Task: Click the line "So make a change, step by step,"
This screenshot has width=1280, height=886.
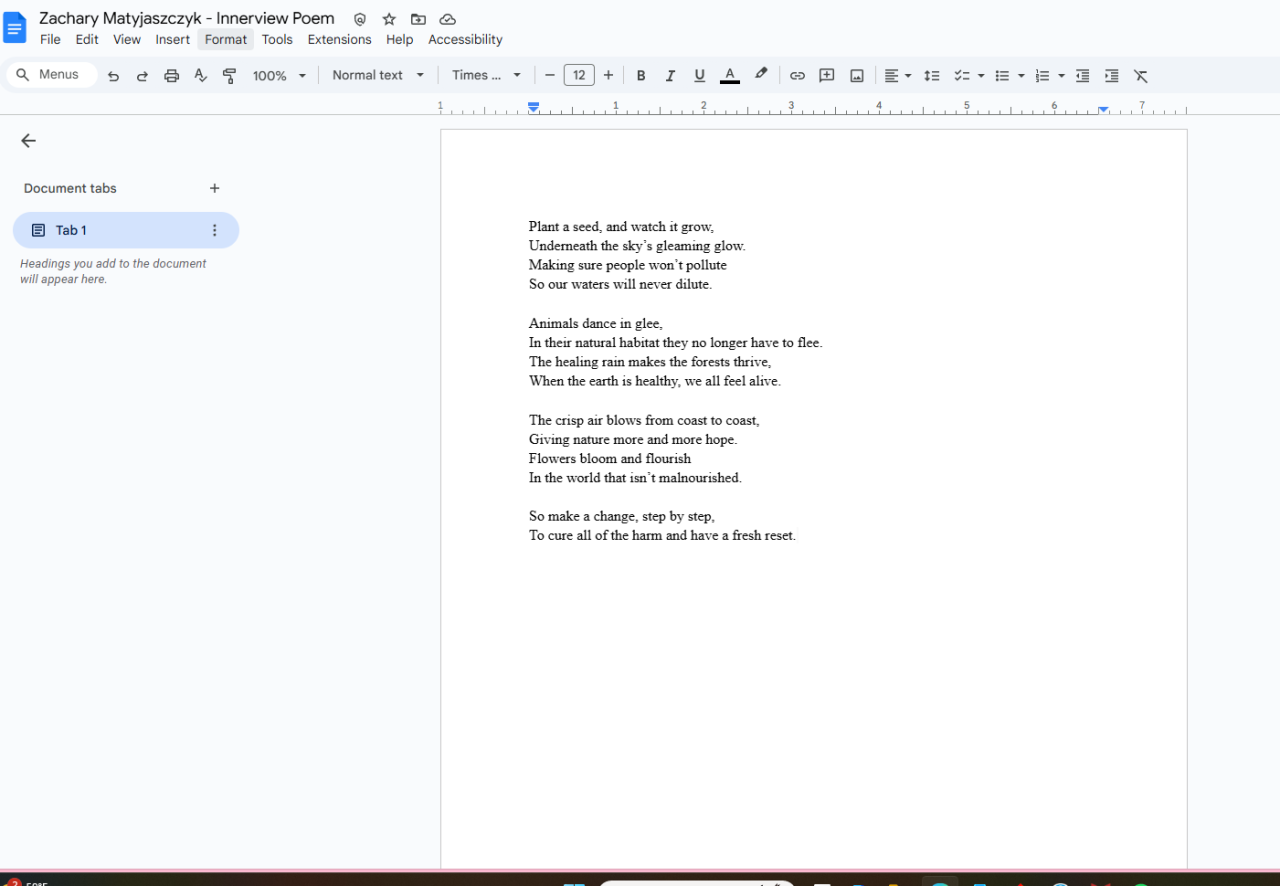Action: tap(622, 517)
